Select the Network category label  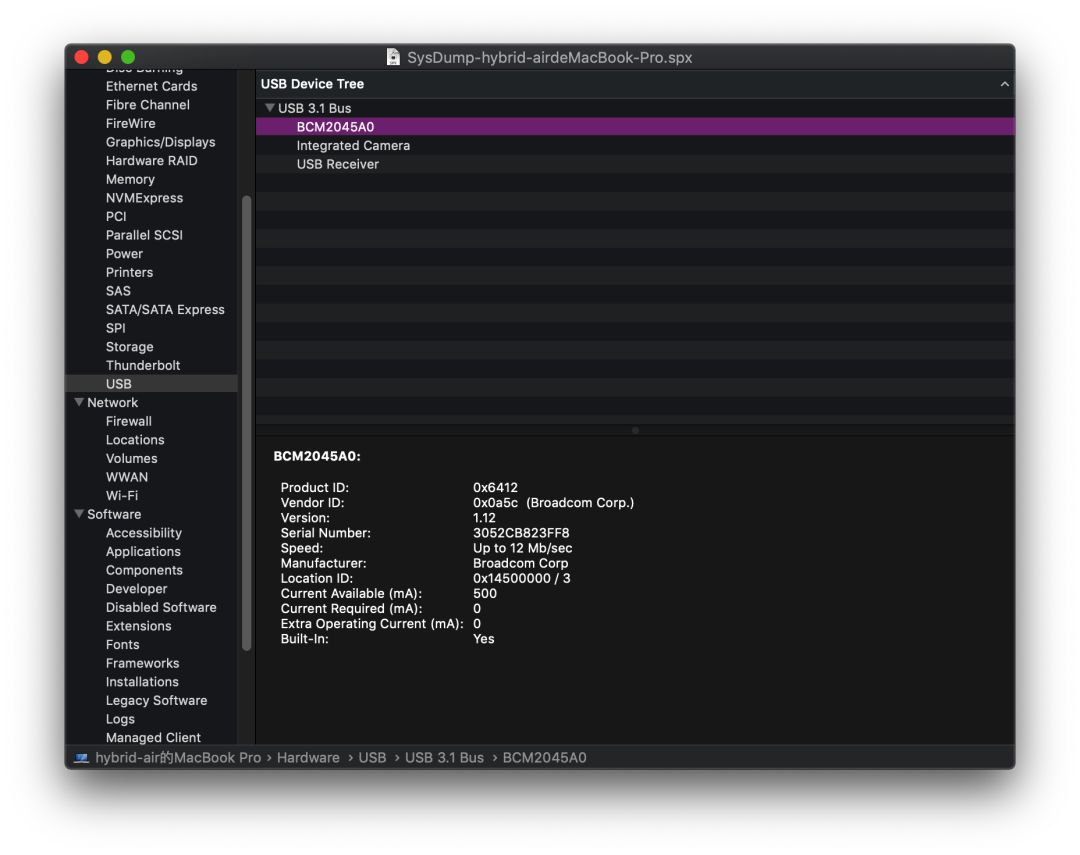112,402
